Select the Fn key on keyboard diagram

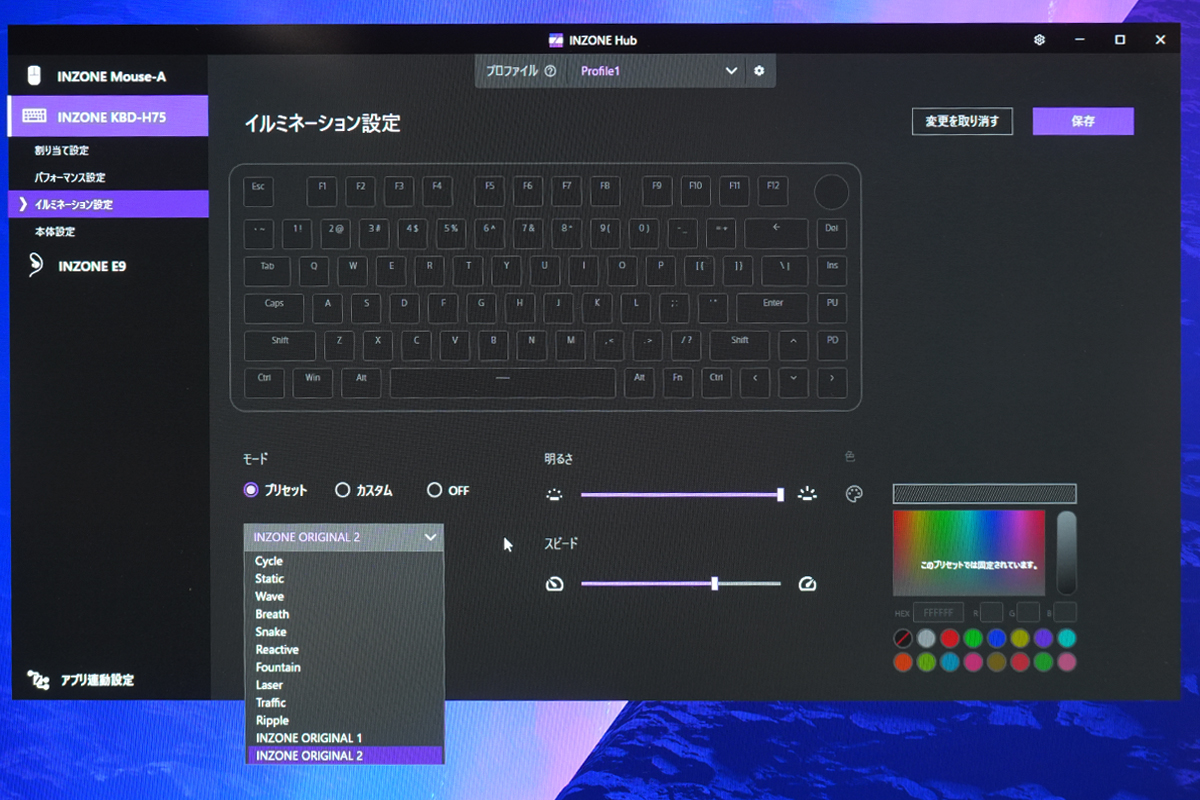(x=678, y=383)
